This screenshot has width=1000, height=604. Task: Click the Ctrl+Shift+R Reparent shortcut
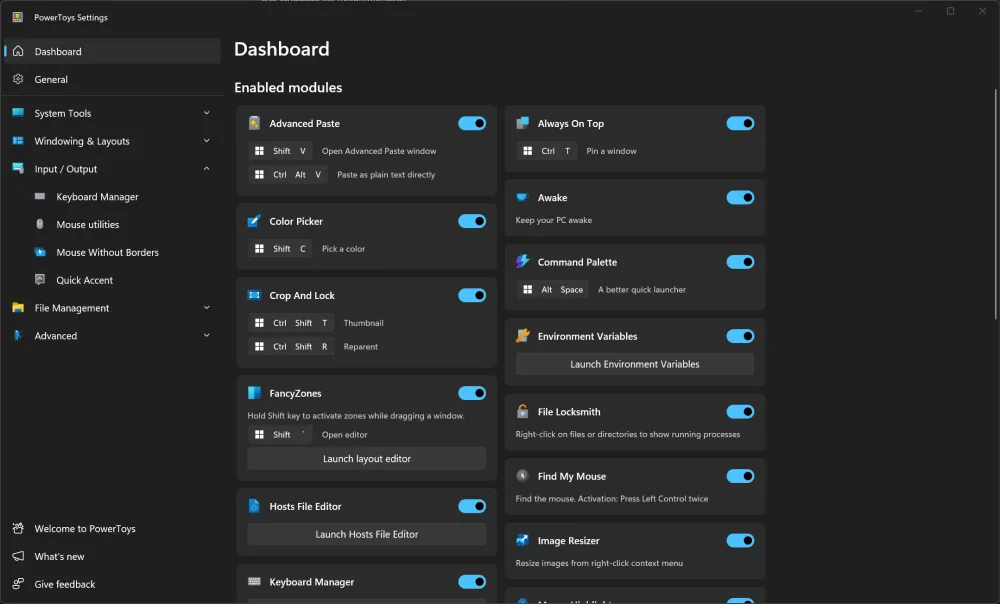point(291,346)
